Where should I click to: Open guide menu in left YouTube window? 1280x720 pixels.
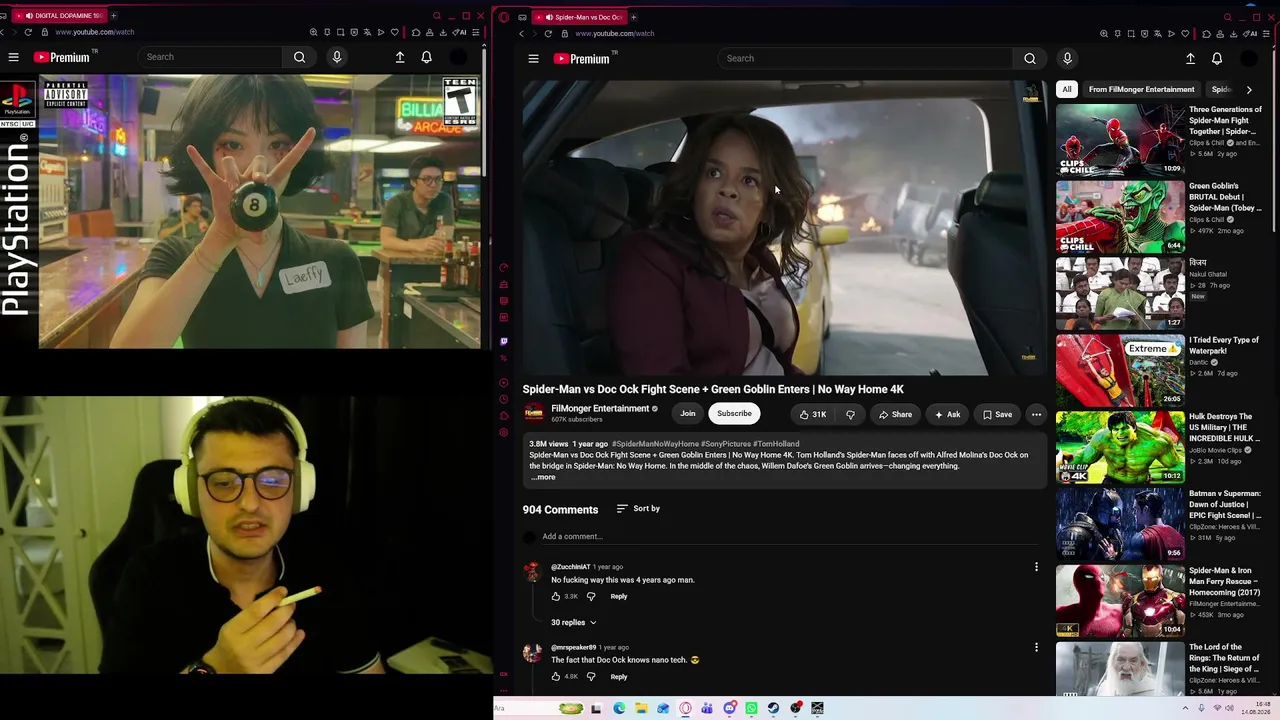pyautogui.click(x=14, y=57)
